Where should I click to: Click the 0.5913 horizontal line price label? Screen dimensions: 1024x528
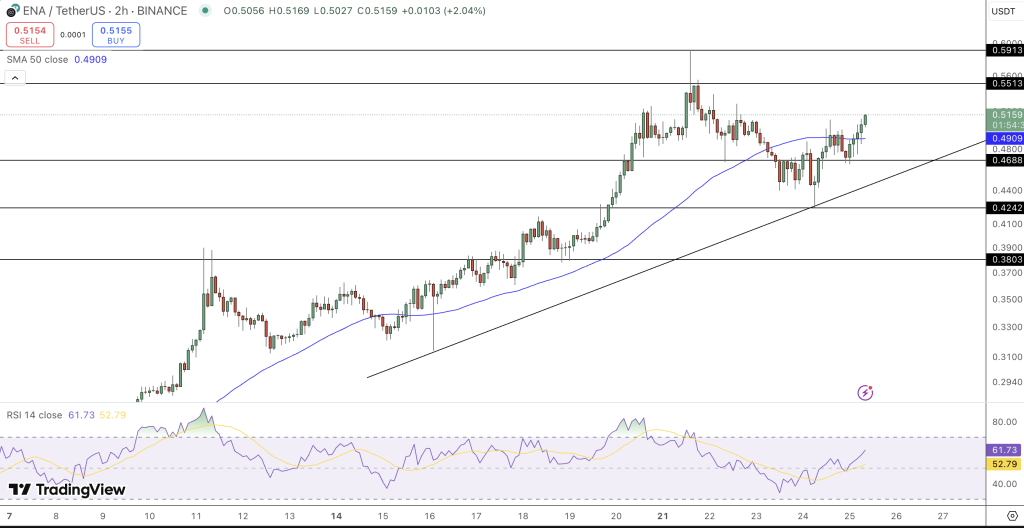pyautogui.click(x=1005, y=50)
